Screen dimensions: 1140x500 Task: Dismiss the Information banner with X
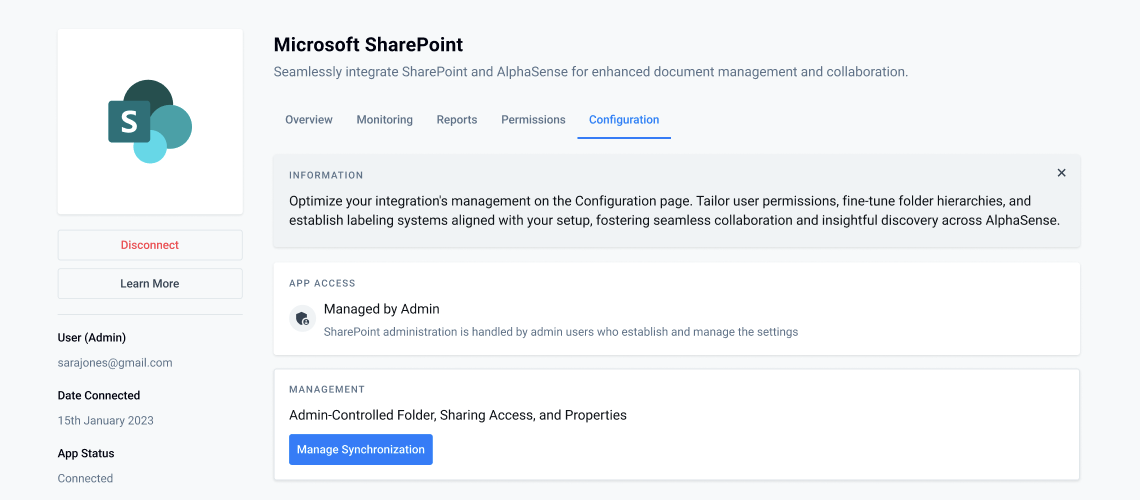pyautogui.click(x=1061, y=173)
